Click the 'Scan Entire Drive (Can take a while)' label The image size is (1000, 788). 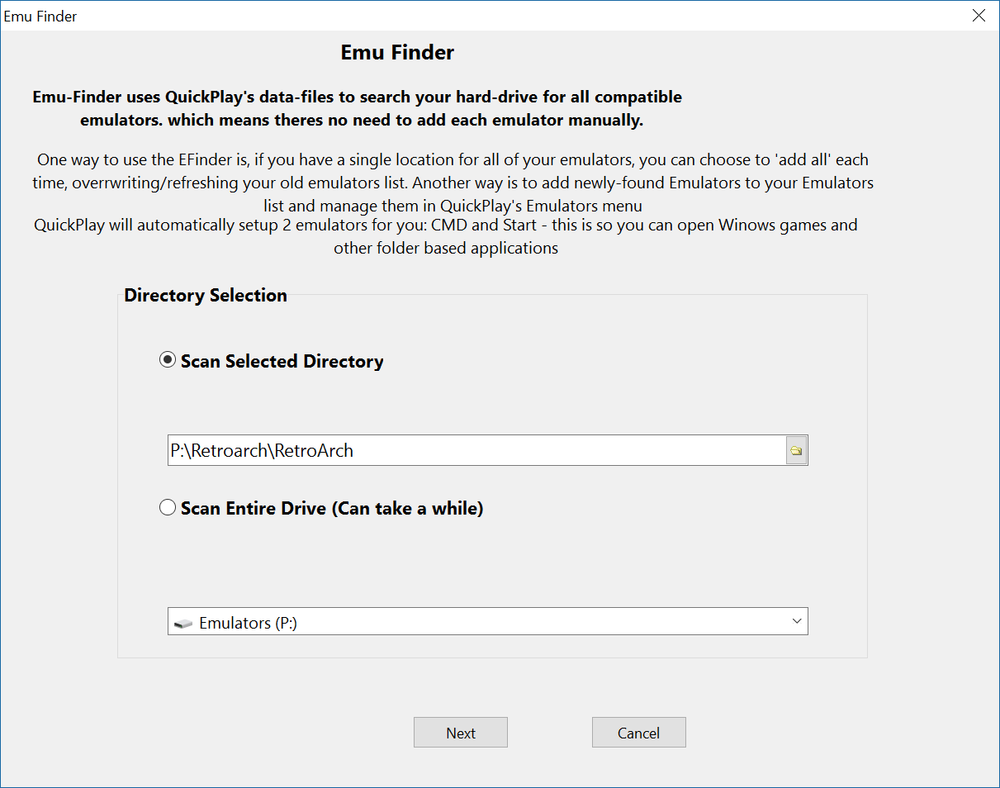(332, 509)
